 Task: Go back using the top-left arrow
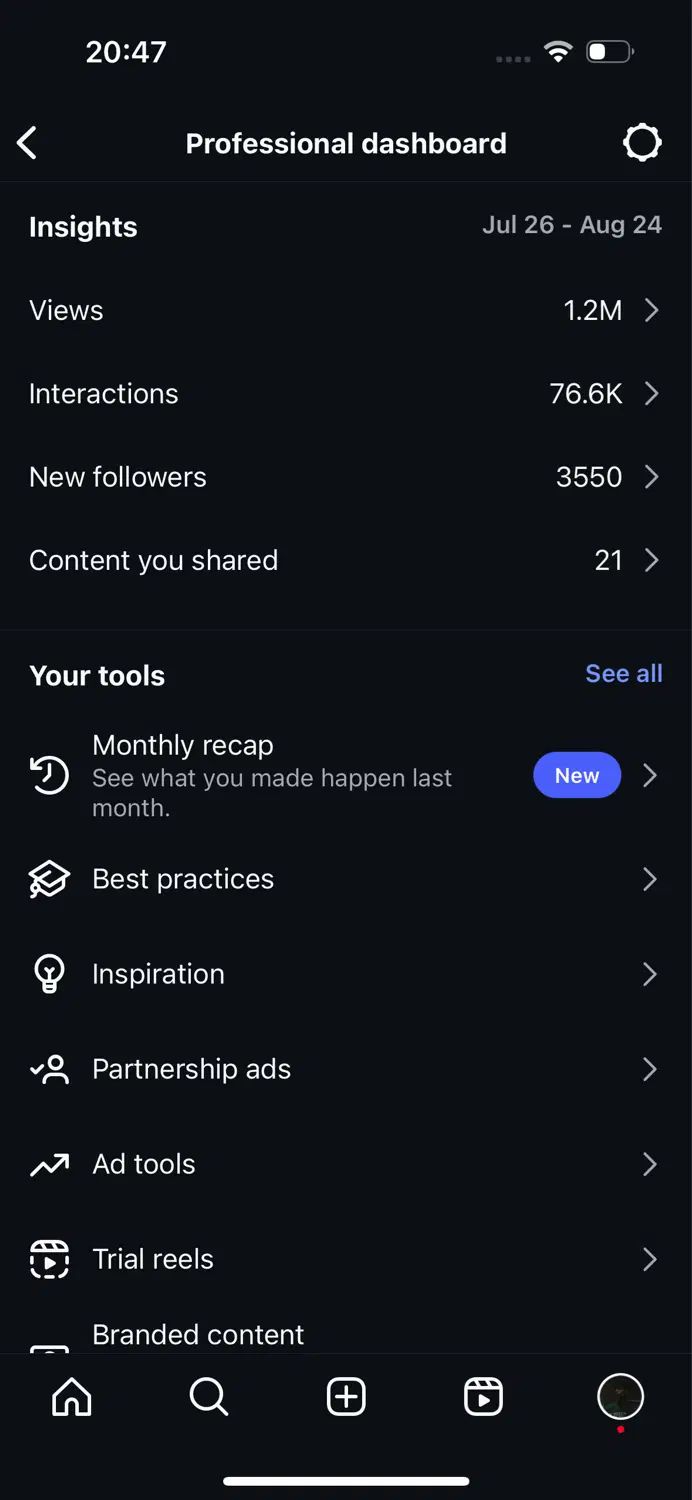27,143
